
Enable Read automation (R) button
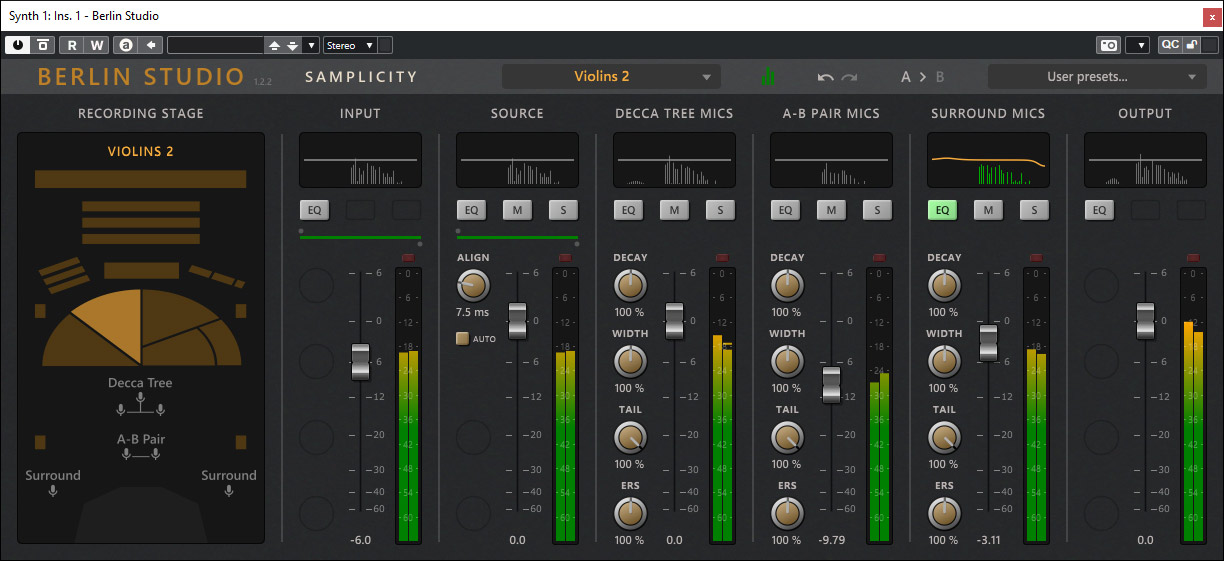72,45
